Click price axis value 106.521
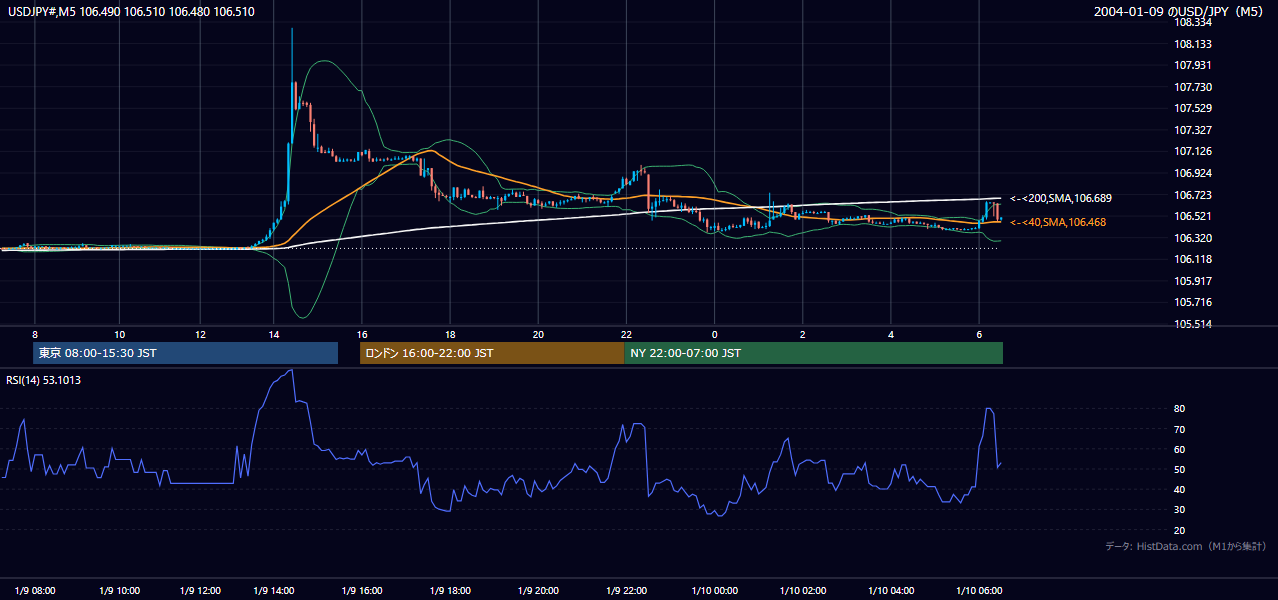This screenshot has width=1278, height=600. 1192,216
